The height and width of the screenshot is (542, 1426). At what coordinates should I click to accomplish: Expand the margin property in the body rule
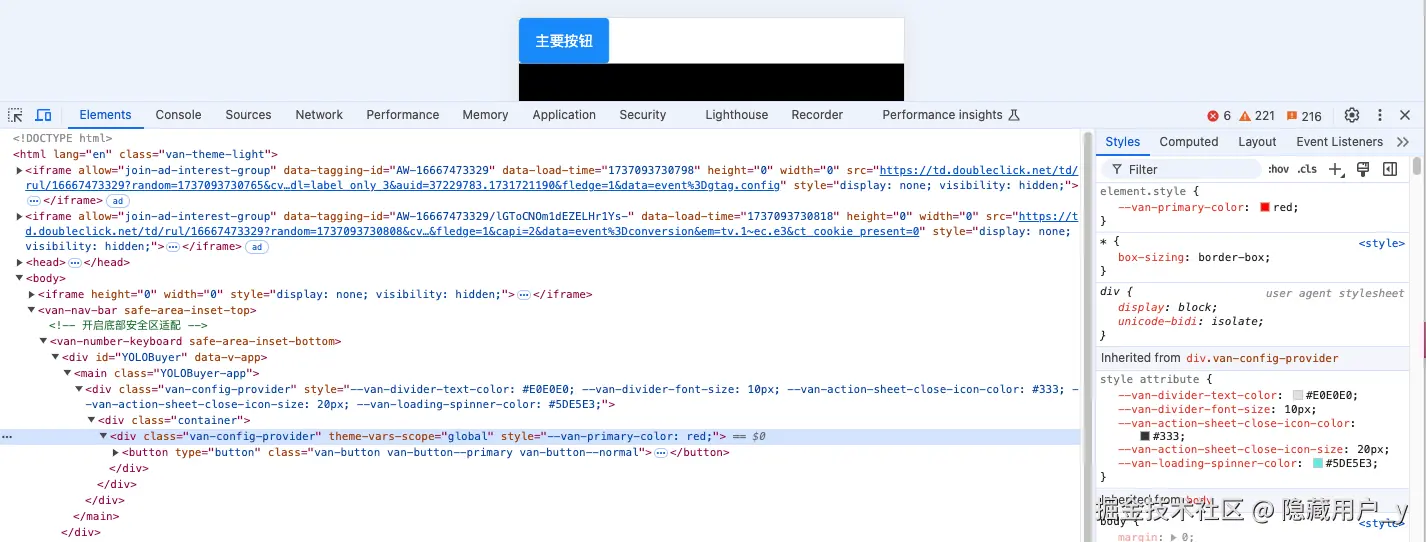[x=1175, y=538]
